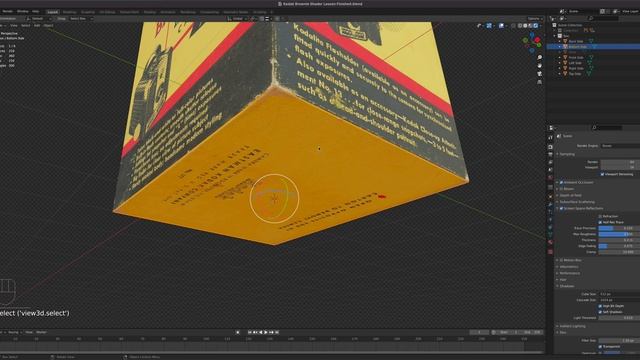
Task: Open the Help menu
Action: pyautogui.click(x=36, y=11)
